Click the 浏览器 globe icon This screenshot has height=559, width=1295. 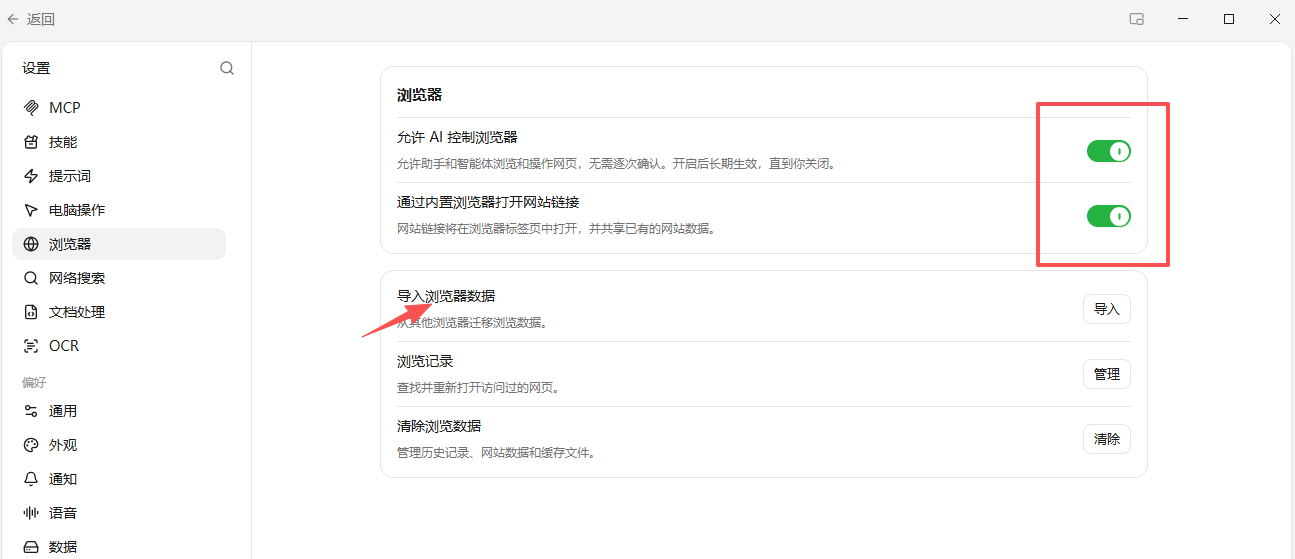(x=31, y=244)
